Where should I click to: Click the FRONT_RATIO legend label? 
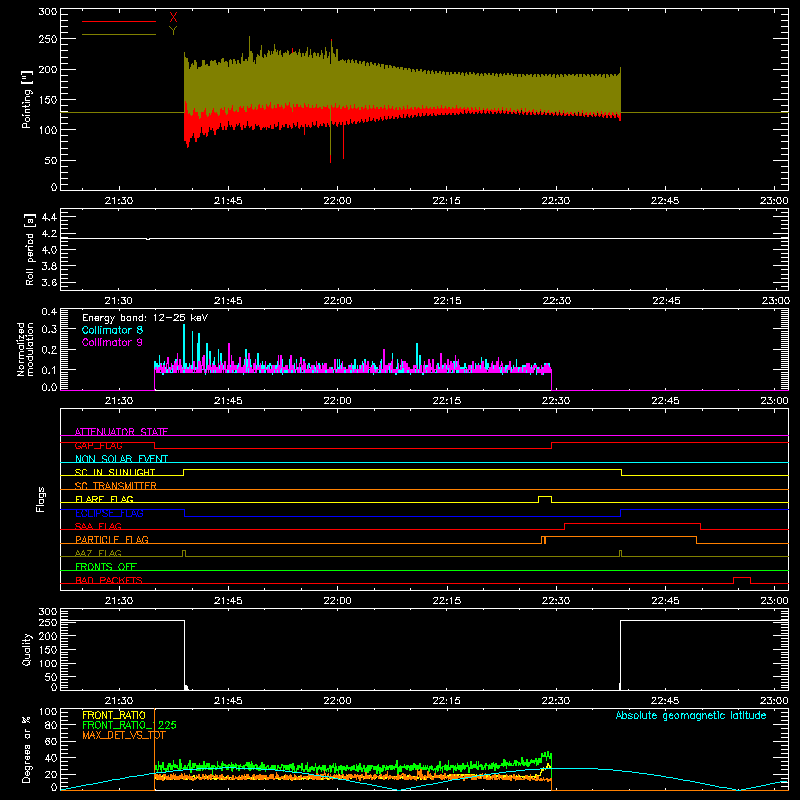(114, 715)
